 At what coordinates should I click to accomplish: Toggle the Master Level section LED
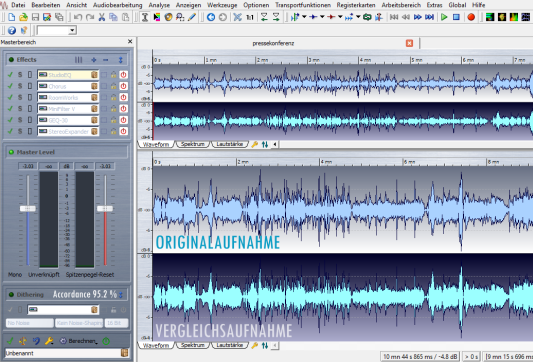11,152
